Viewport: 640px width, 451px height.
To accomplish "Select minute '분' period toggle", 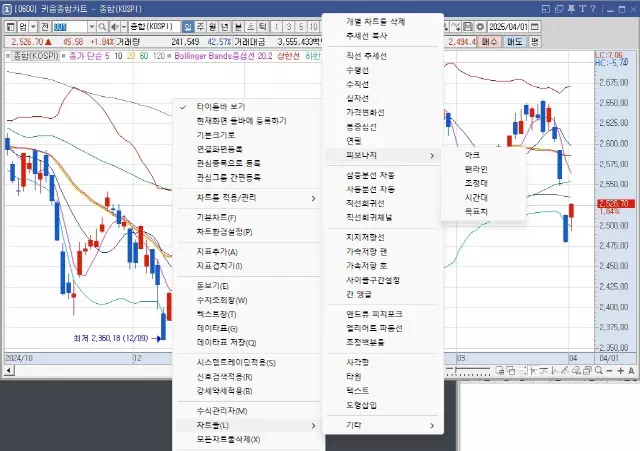I will tap(238, 27).
